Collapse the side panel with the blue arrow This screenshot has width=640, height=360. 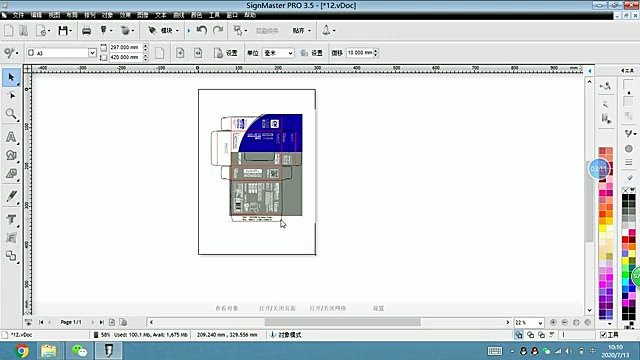[590, 71]
